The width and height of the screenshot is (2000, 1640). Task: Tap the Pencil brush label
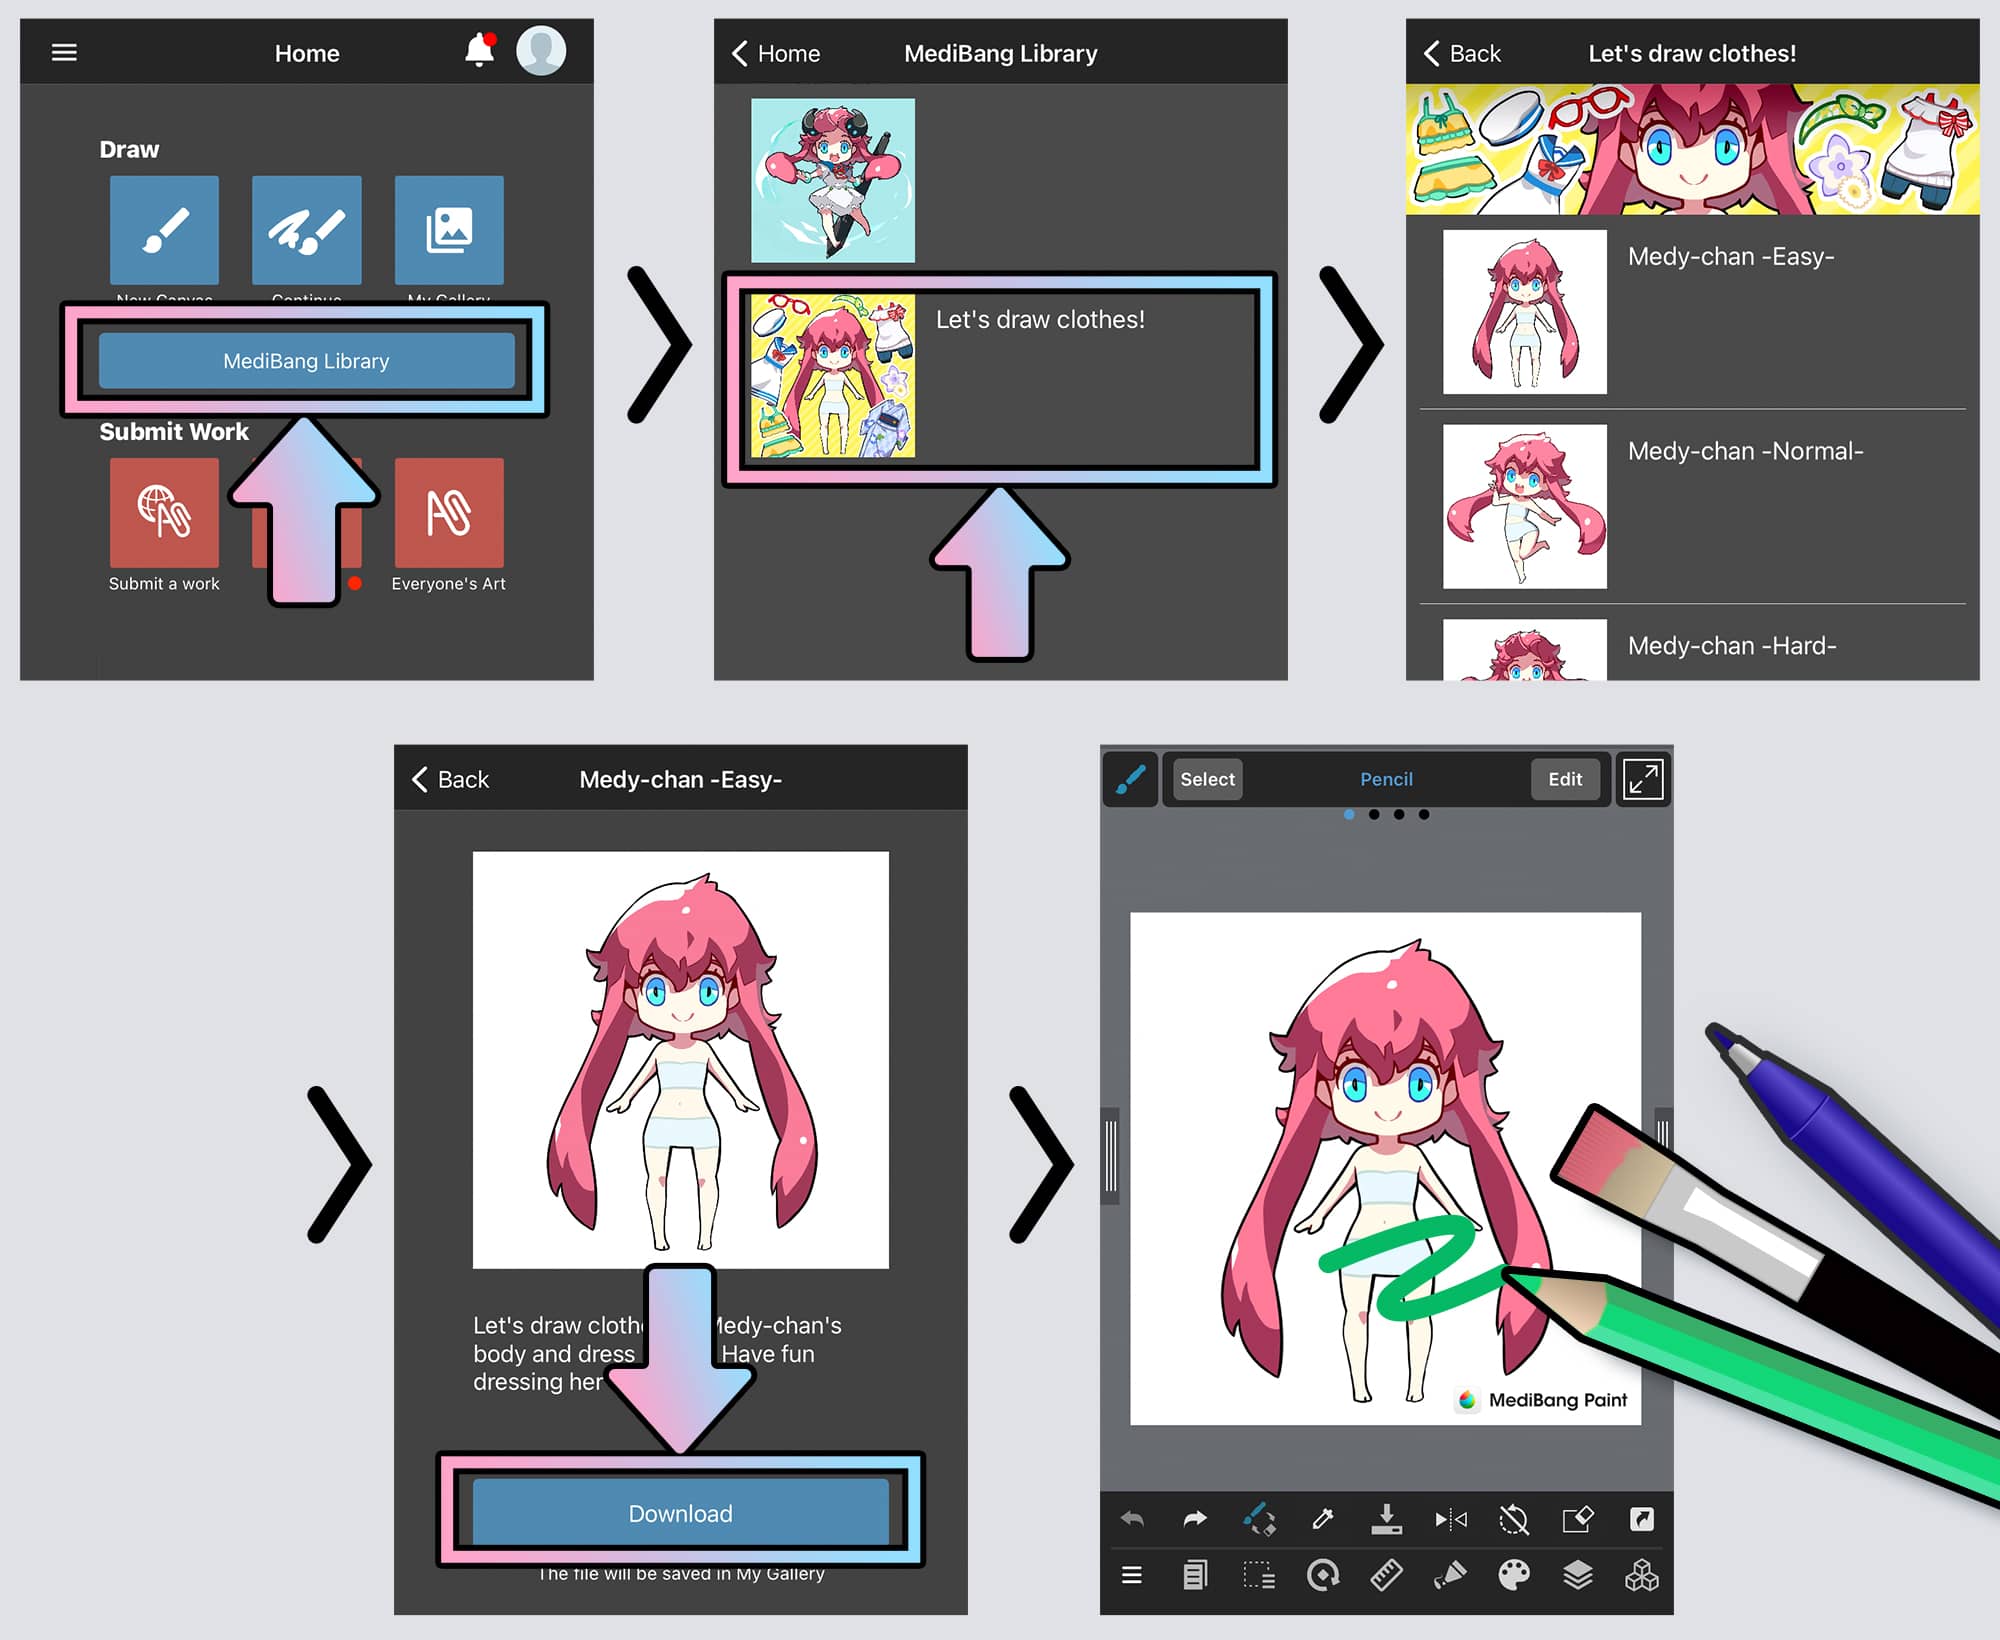1386,779
